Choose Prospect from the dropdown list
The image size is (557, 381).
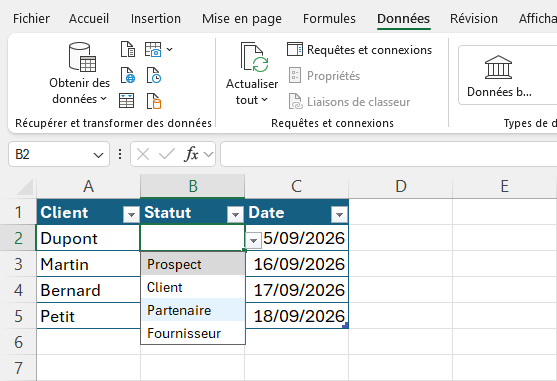193,264
